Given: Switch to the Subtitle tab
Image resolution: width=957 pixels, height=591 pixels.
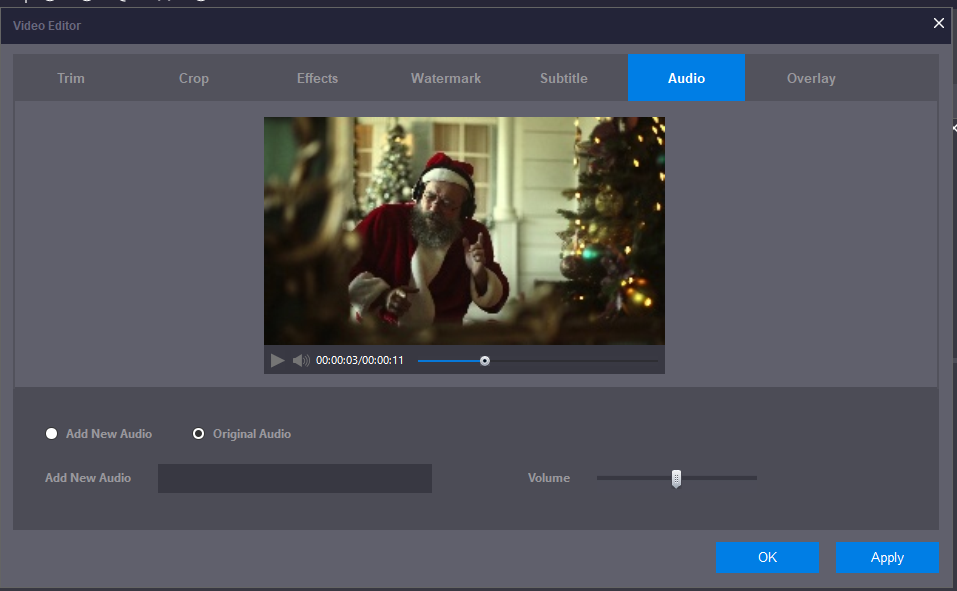Looking at the screenshot, I should [x=563, y=78].
